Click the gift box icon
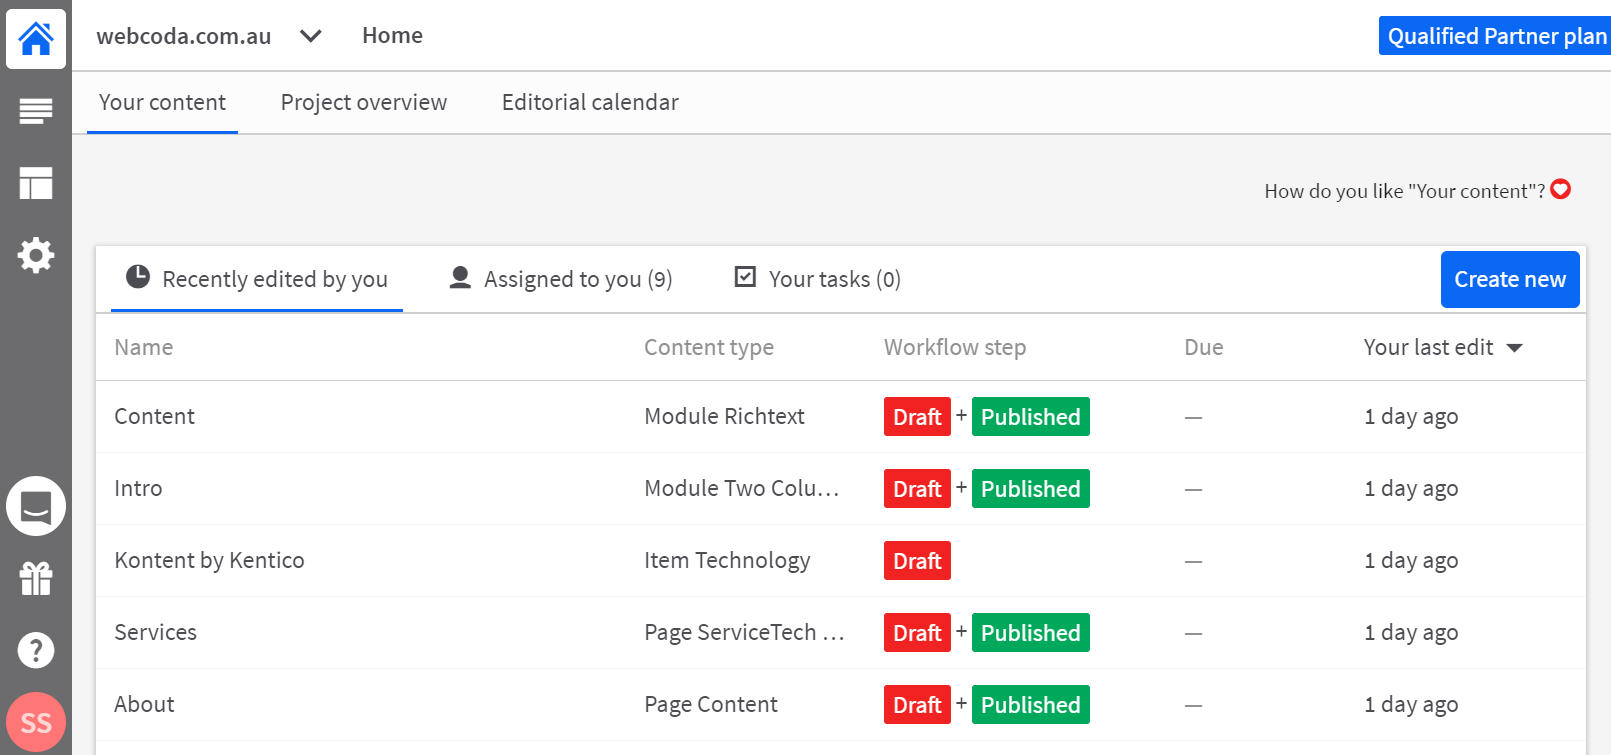This screenshot has width=1611, height=755. [36, 578]
